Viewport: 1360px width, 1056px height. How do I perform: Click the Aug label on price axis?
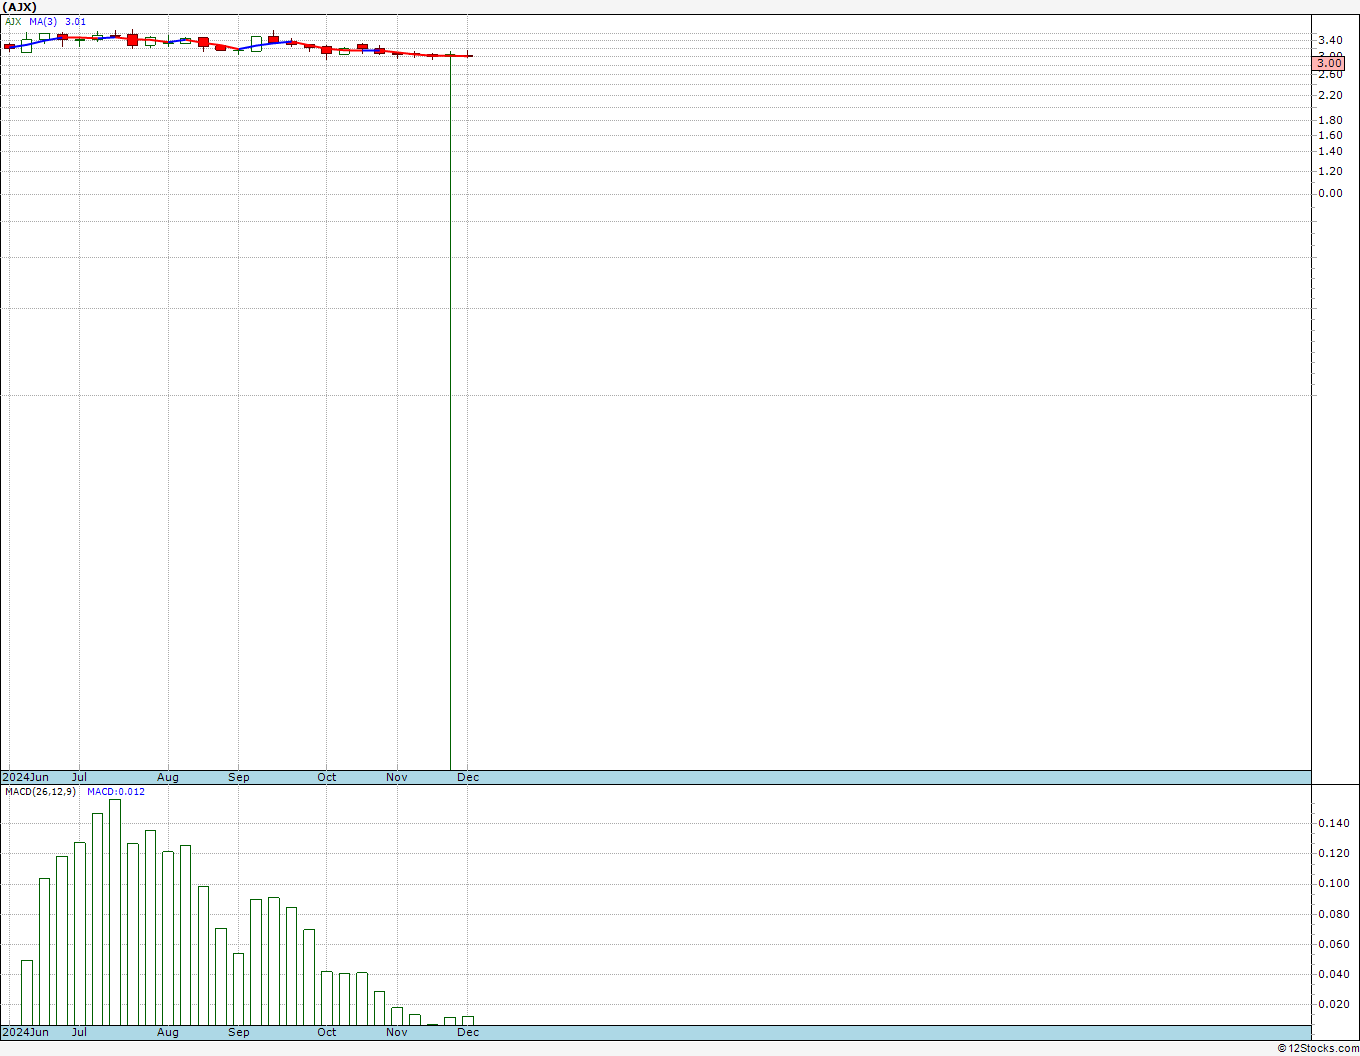point(168,777)
